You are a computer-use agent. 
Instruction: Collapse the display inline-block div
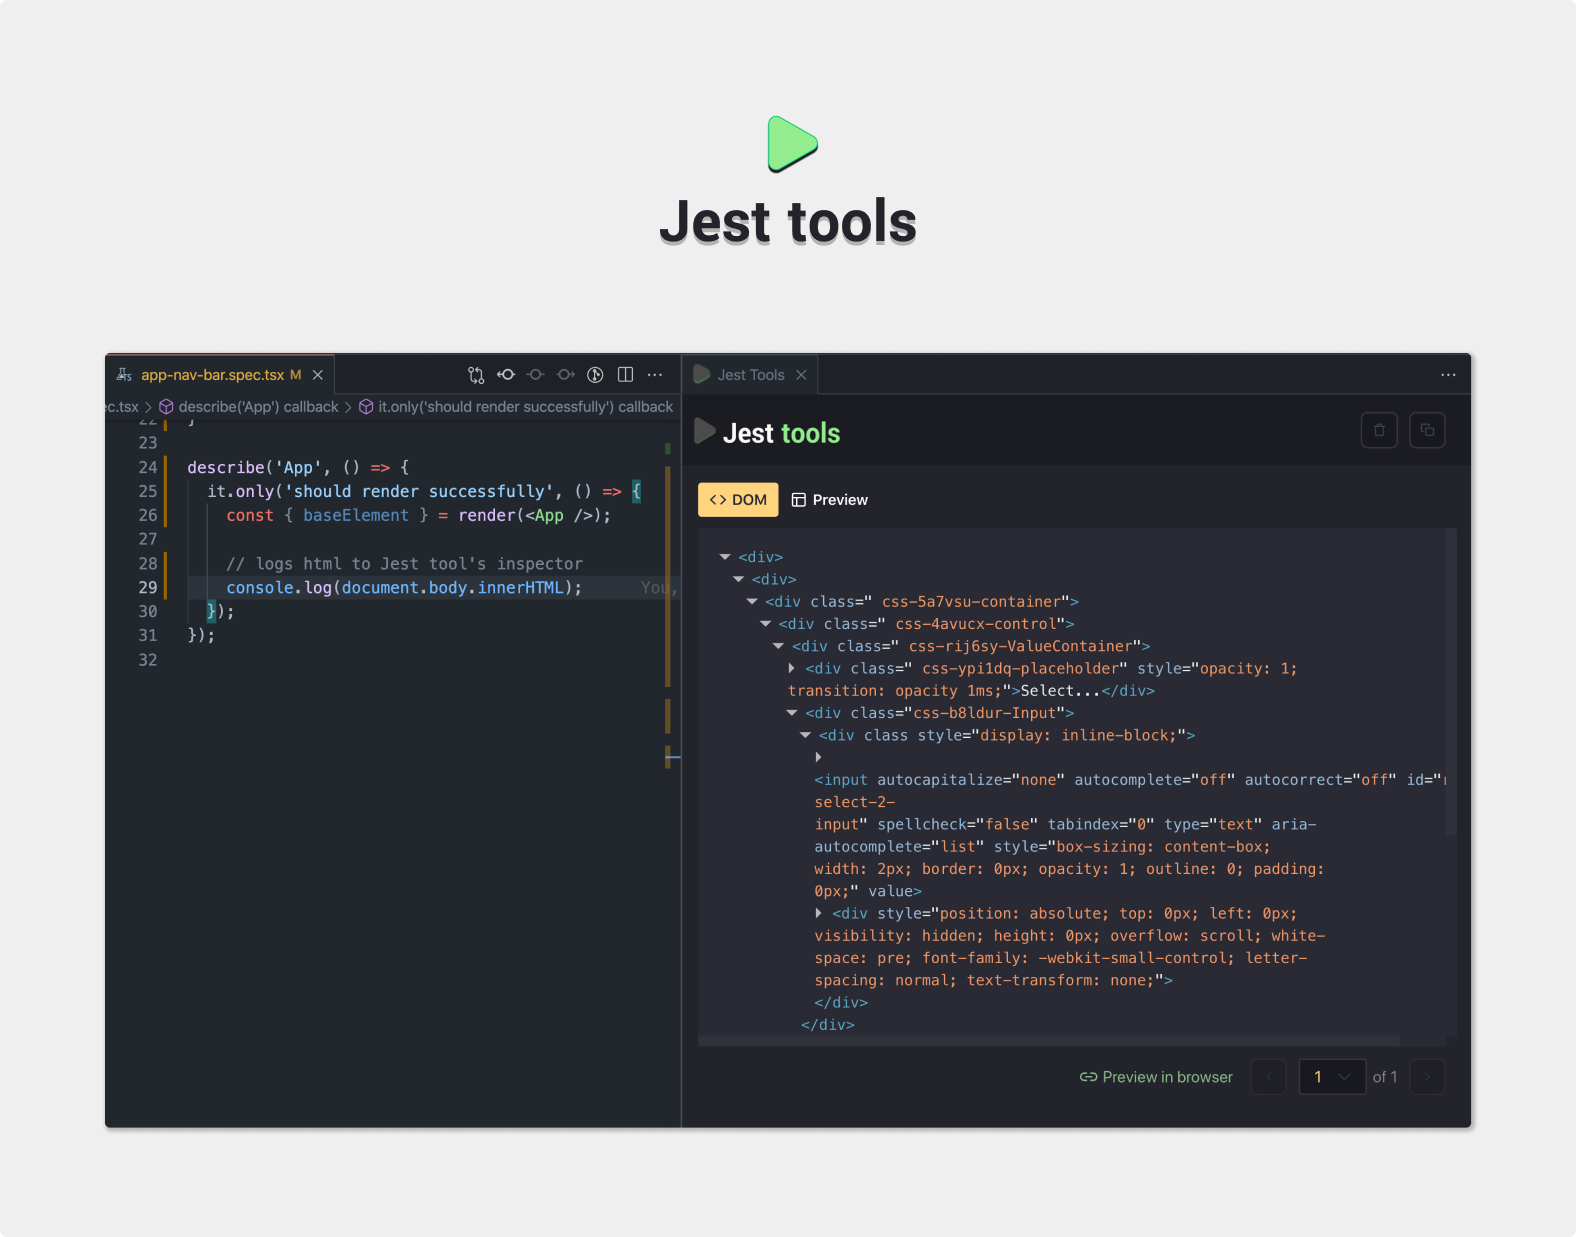(x=806, y=735)
